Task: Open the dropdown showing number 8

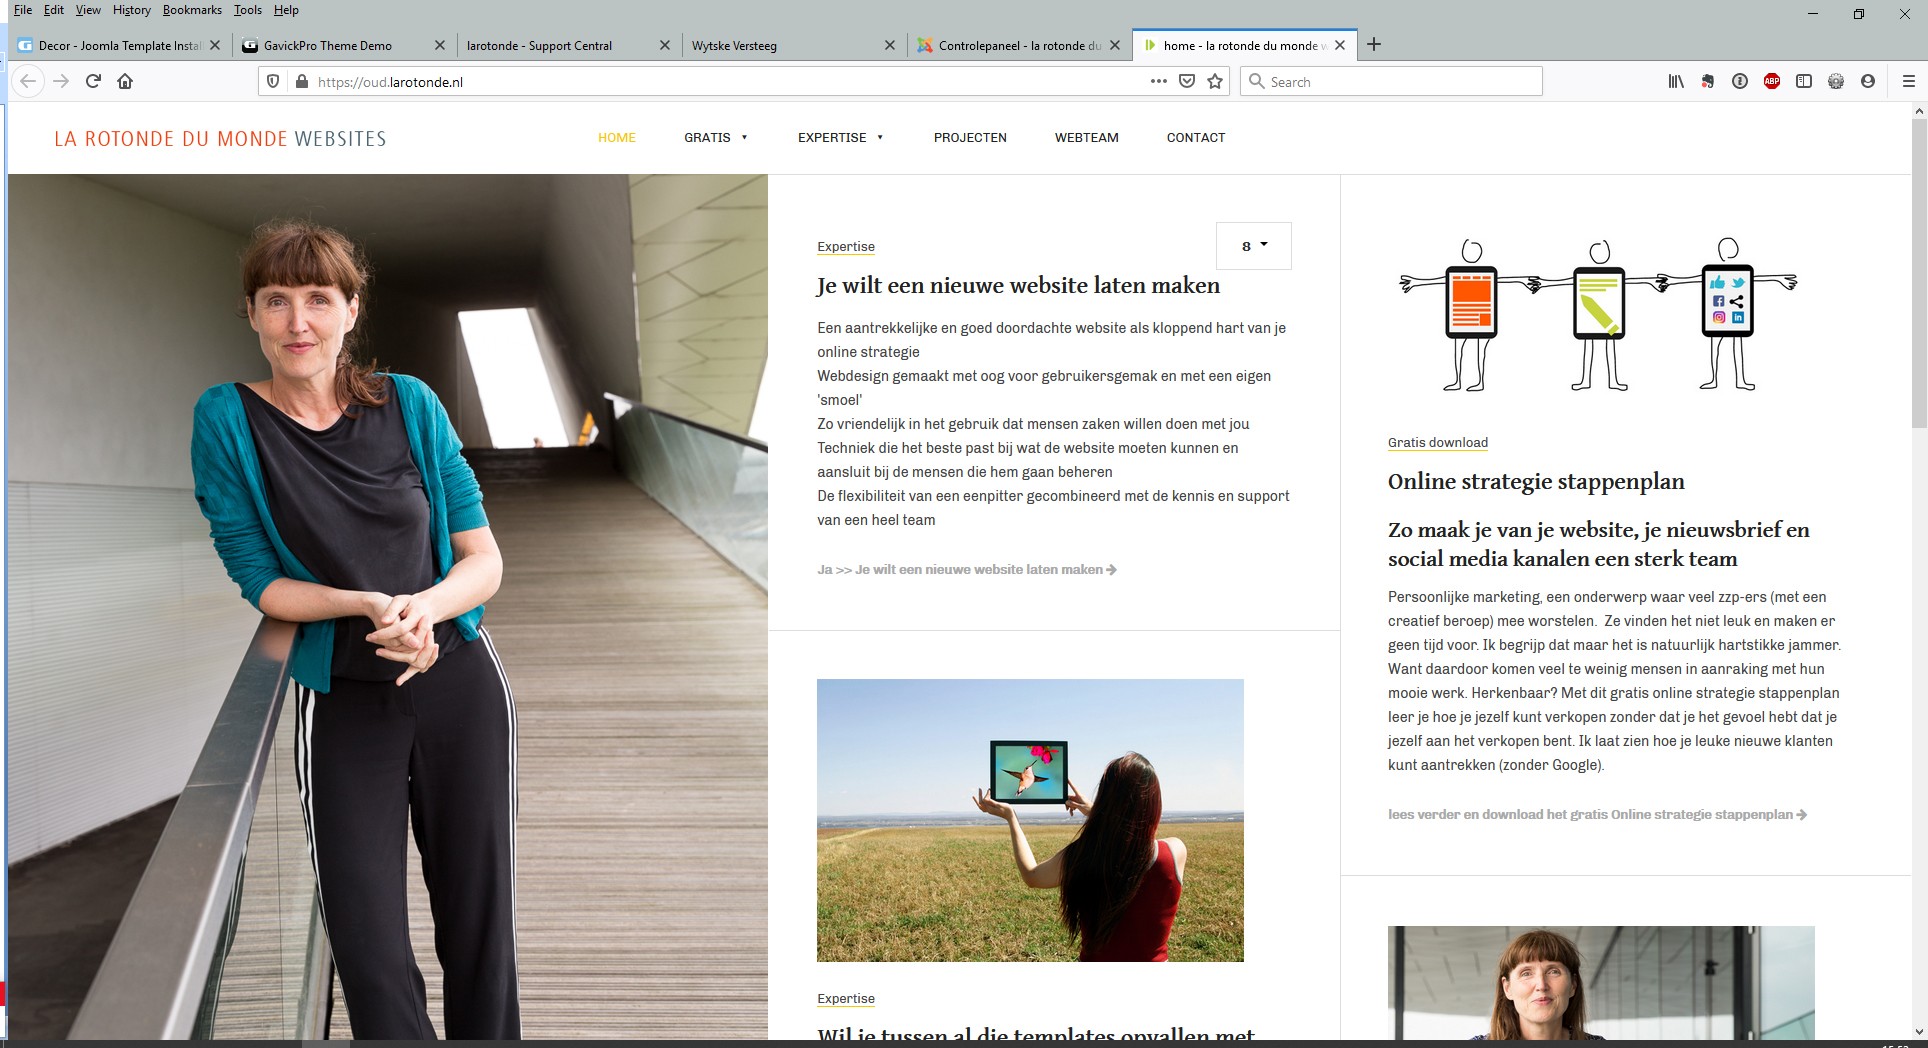Action: 1253,246
